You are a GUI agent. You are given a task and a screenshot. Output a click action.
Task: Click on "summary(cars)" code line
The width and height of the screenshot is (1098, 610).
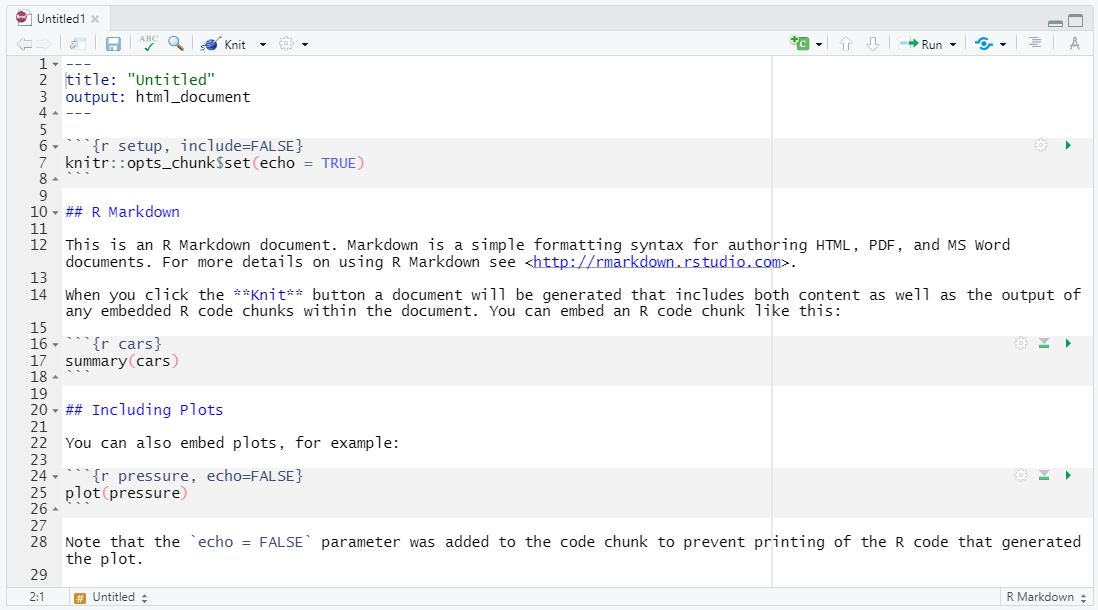pyautogui.click(x=122, y=361)
